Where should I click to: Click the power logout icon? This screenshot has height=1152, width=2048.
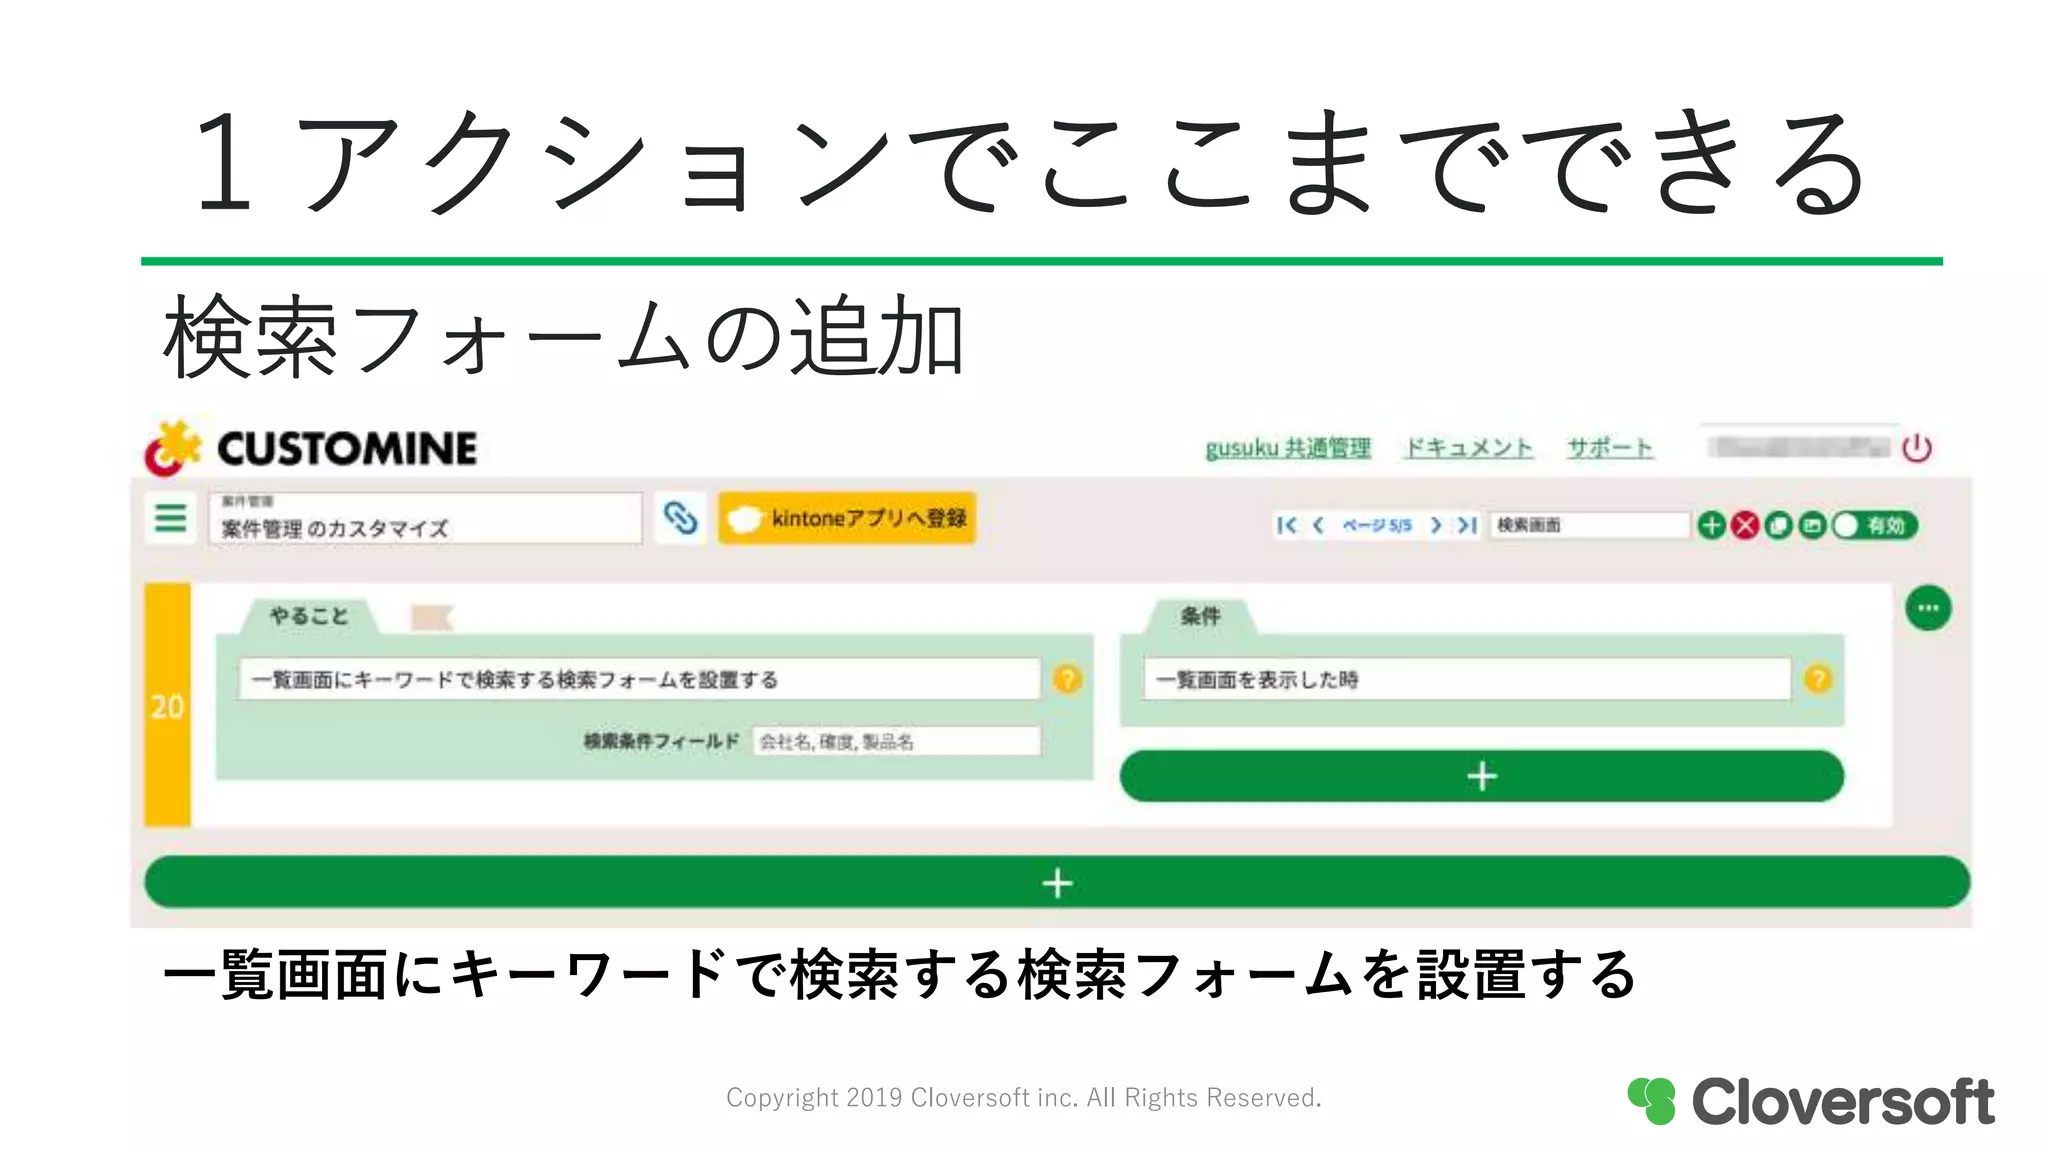coord(1916,448)
